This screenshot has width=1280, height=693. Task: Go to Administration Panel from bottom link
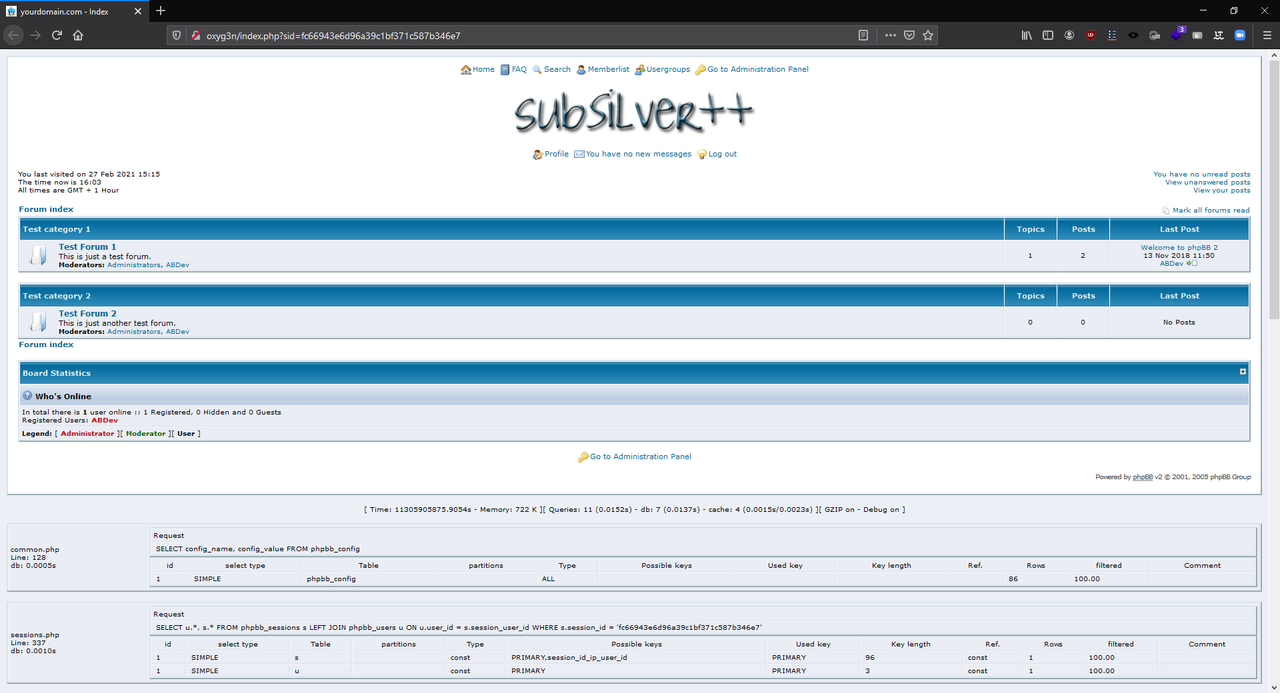pyautogui.click(x=640, y=457)
